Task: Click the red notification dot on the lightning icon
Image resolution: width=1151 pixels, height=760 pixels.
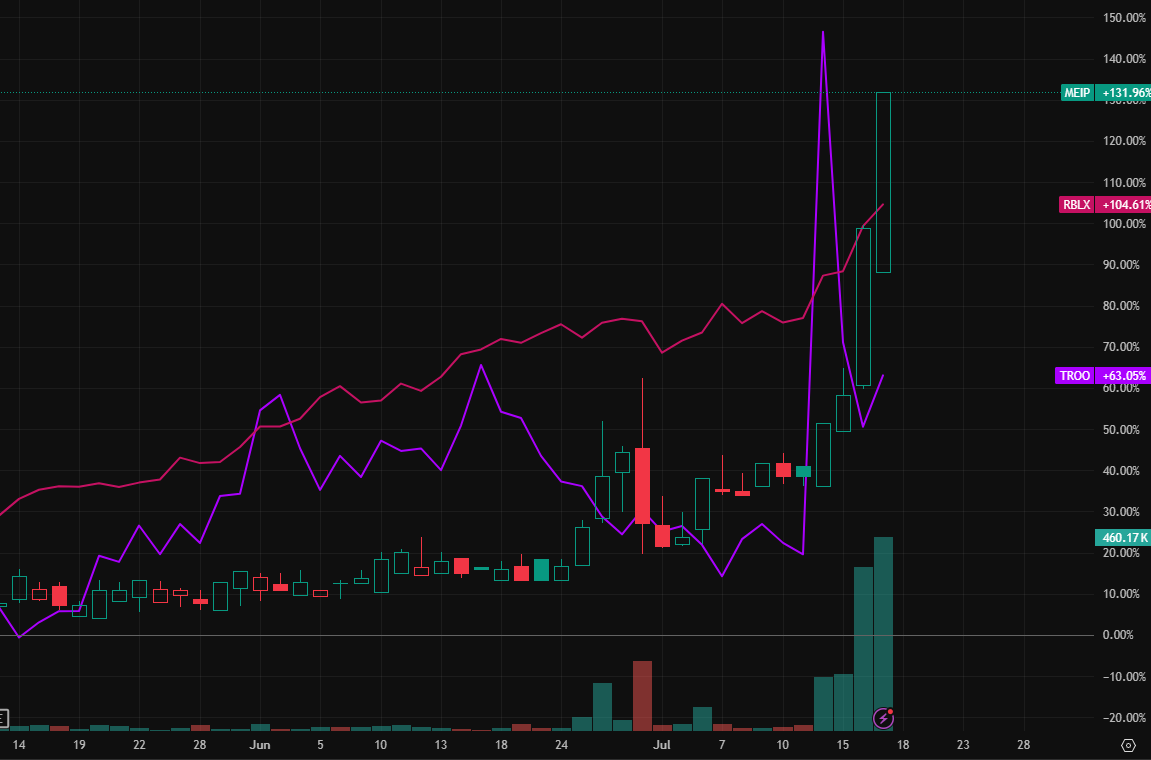Action: [890, 710]
